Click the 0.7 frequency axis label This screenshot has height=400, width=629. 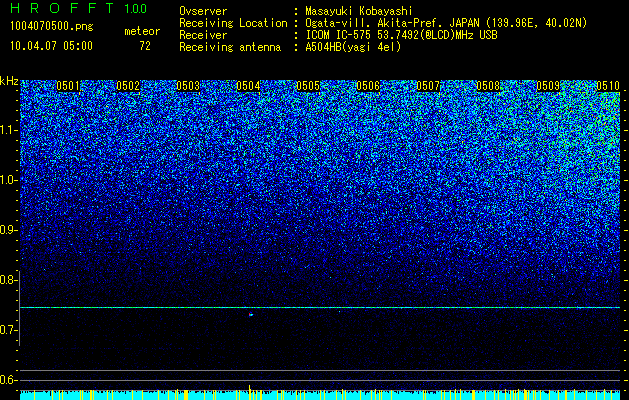click(x=9, y=330)
